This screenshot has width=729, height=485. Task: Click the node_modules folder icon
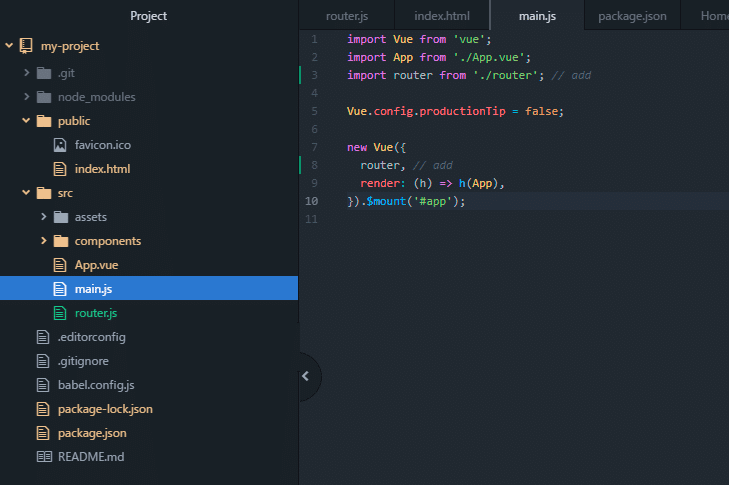(44, 97)
